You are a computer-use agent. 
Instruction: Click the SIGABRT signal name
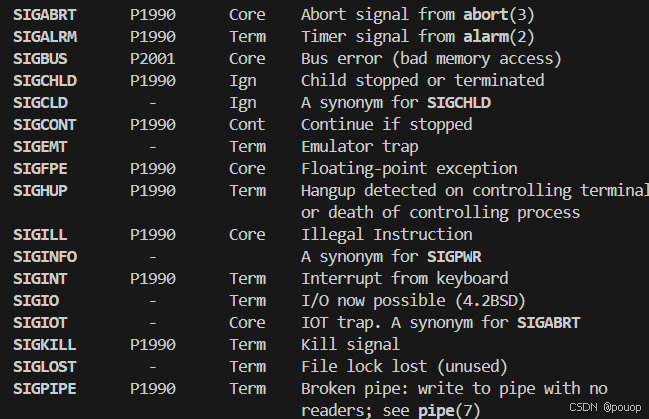45,15
